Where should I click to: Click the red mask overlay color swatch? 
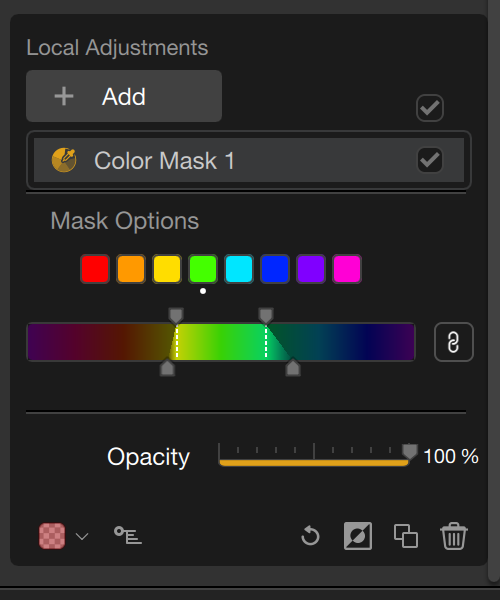click(52, 536)
